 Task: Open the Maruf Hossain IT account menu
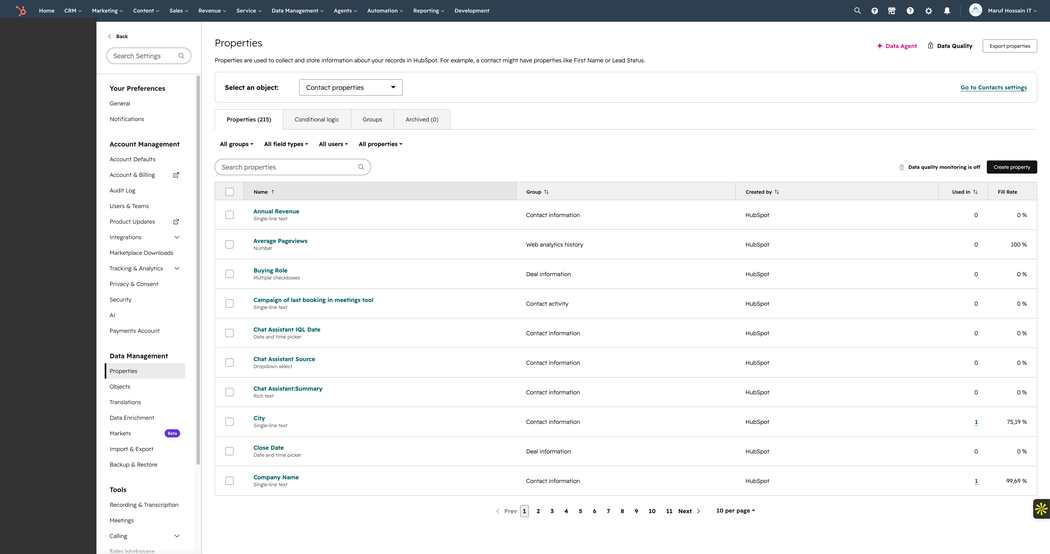point(1011,11)
